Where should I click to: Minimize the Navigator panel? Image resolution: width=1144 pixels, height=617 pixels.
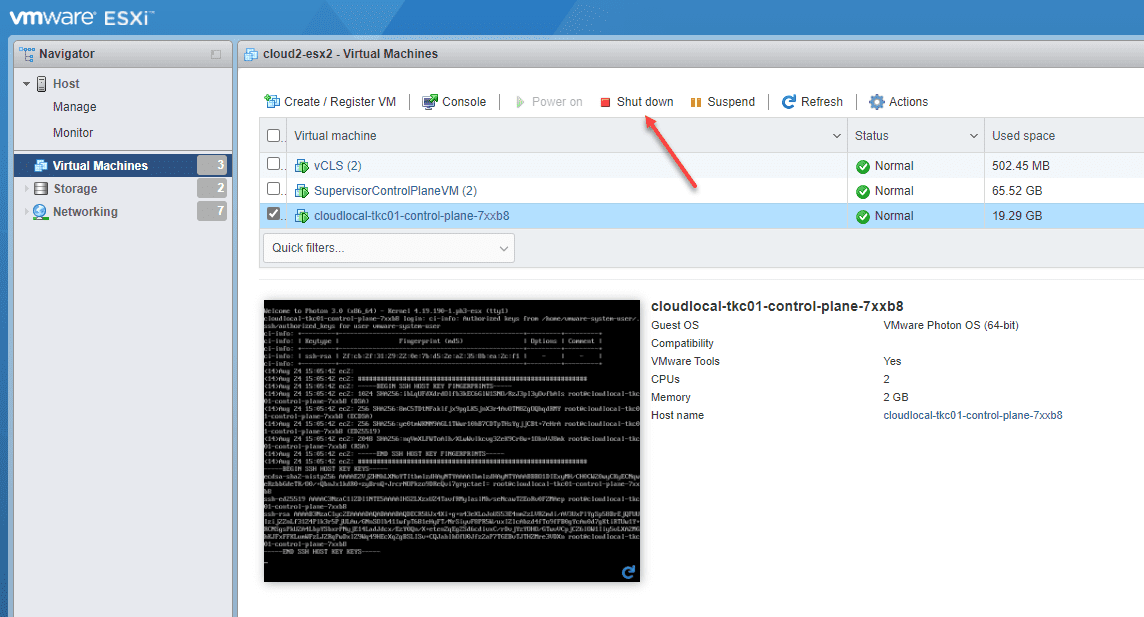(x=216, y=54)
